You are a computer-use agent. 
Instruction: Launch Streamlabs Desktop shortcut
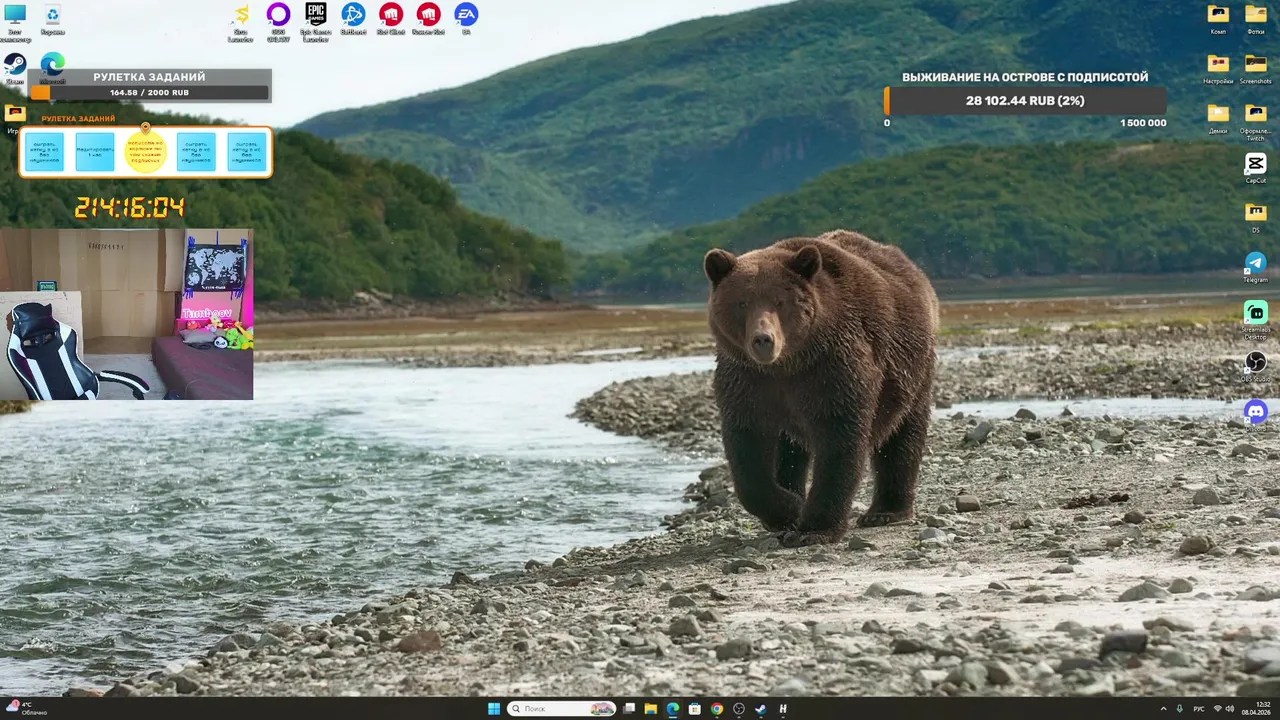pyautogui.click(x=1256, y=320)
